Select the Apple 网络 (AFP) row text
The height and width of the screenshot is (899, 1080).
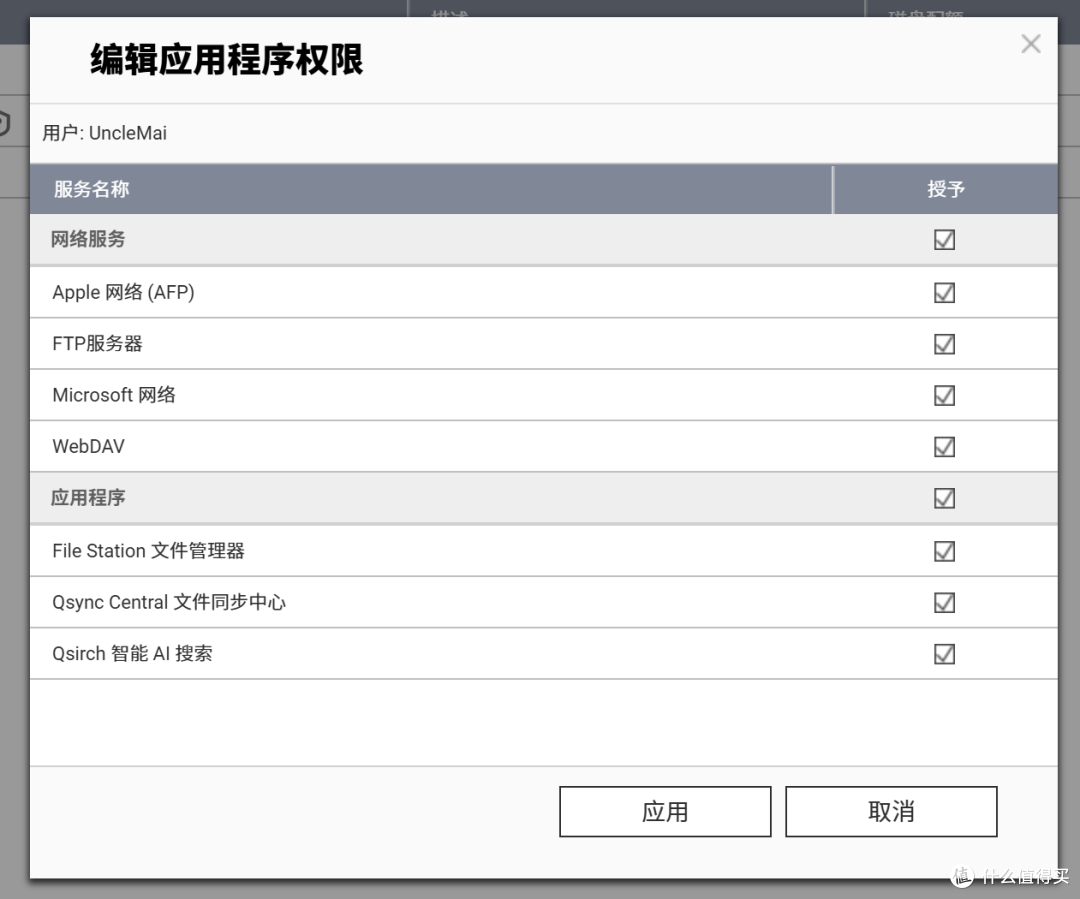click(123, 292)
